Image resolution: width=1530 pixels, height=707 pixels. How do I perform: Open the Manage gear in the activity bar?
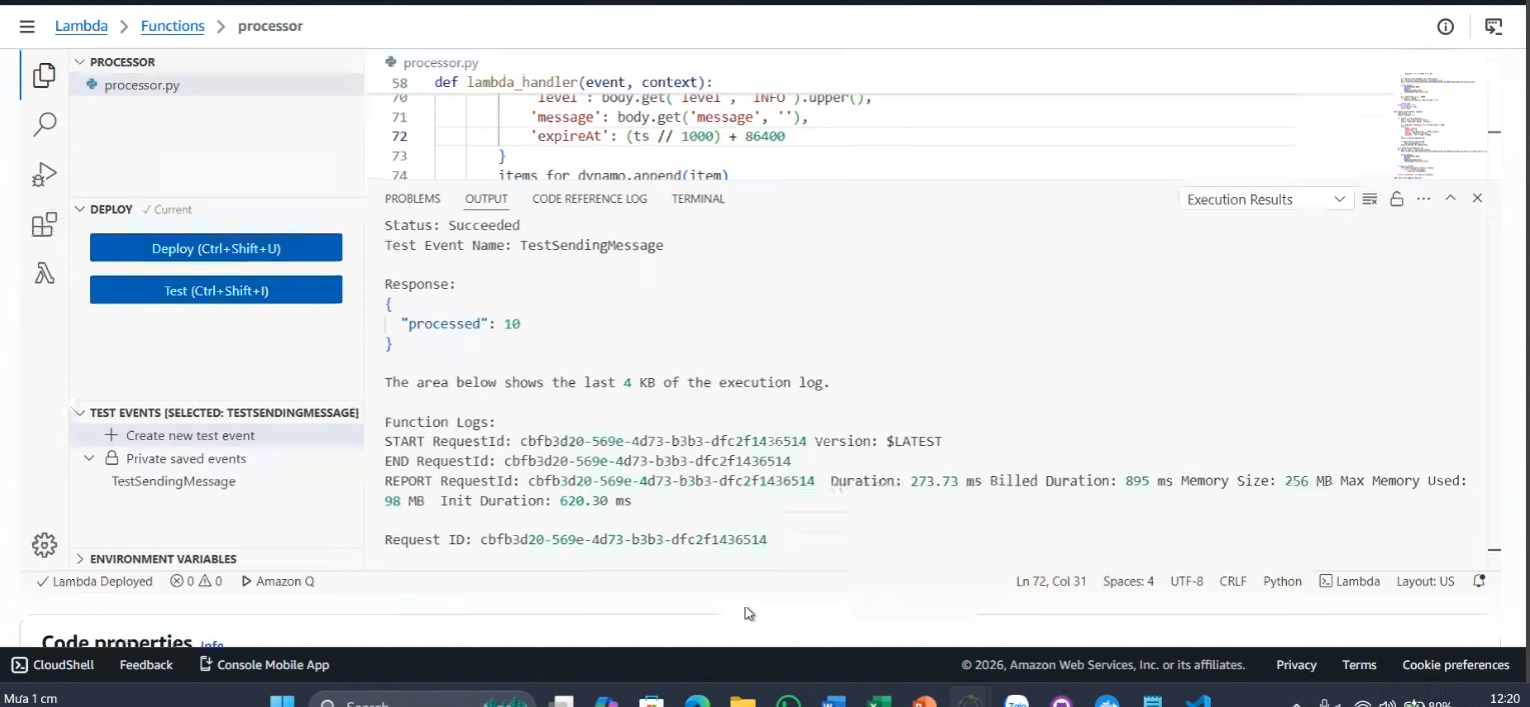point(44,545)
